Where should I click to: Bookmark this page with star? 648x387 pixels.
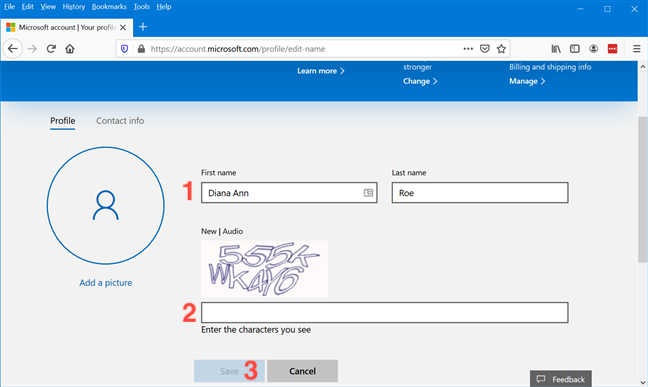point(501,49)
